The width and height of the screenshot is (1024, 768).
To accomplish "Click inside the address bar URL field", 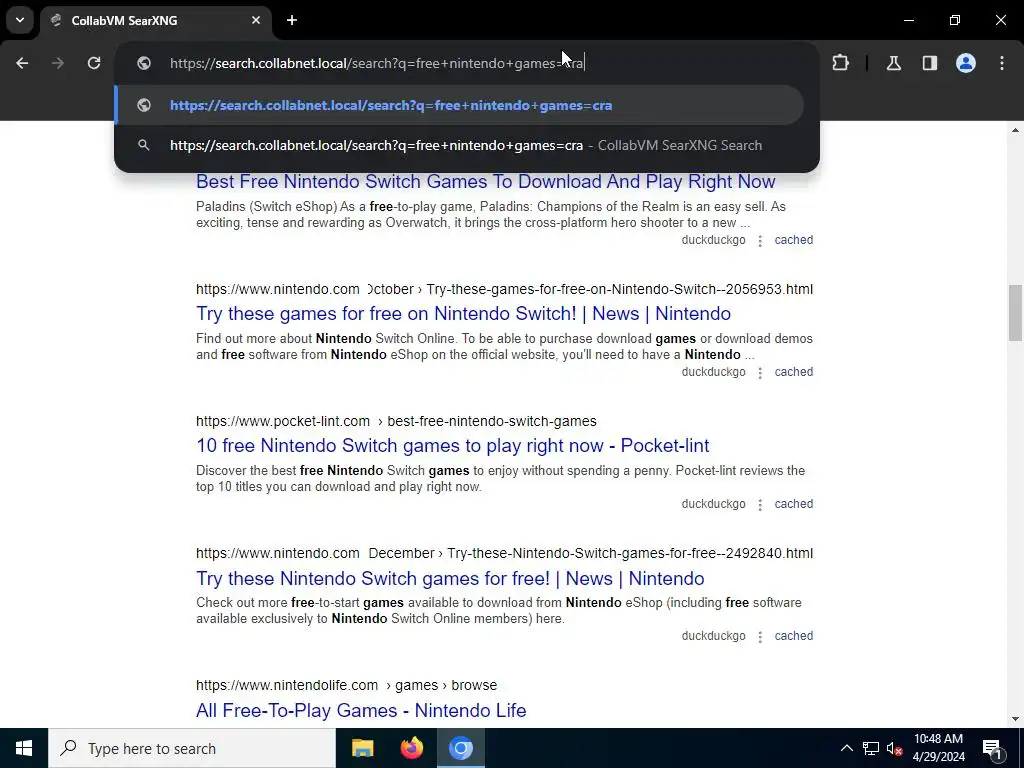I will [467, 63].
